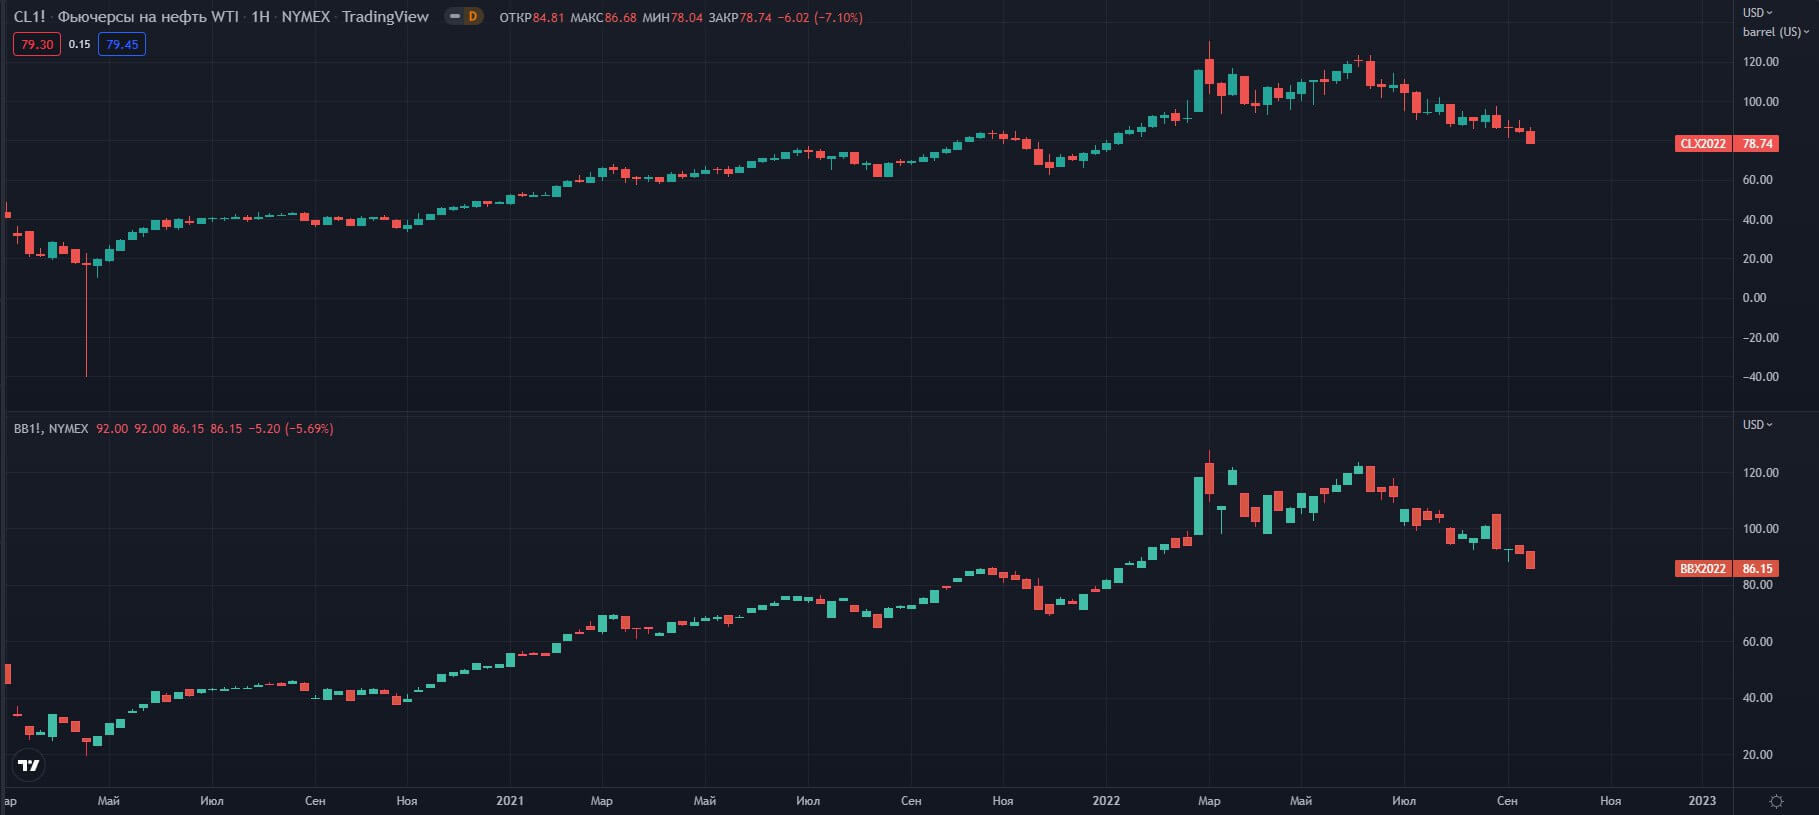
Task: Click the TradingView text in the title
Action: click(385, 17)
